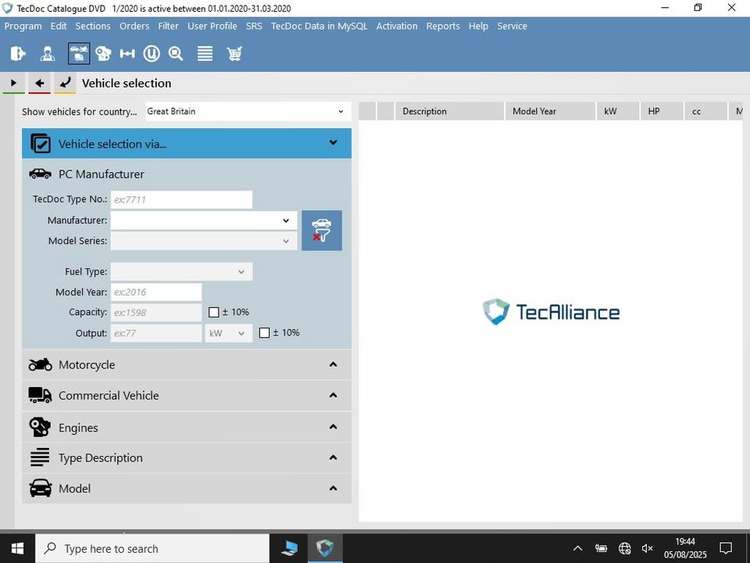
Task: Open the Reports menu
Action: 442,26
